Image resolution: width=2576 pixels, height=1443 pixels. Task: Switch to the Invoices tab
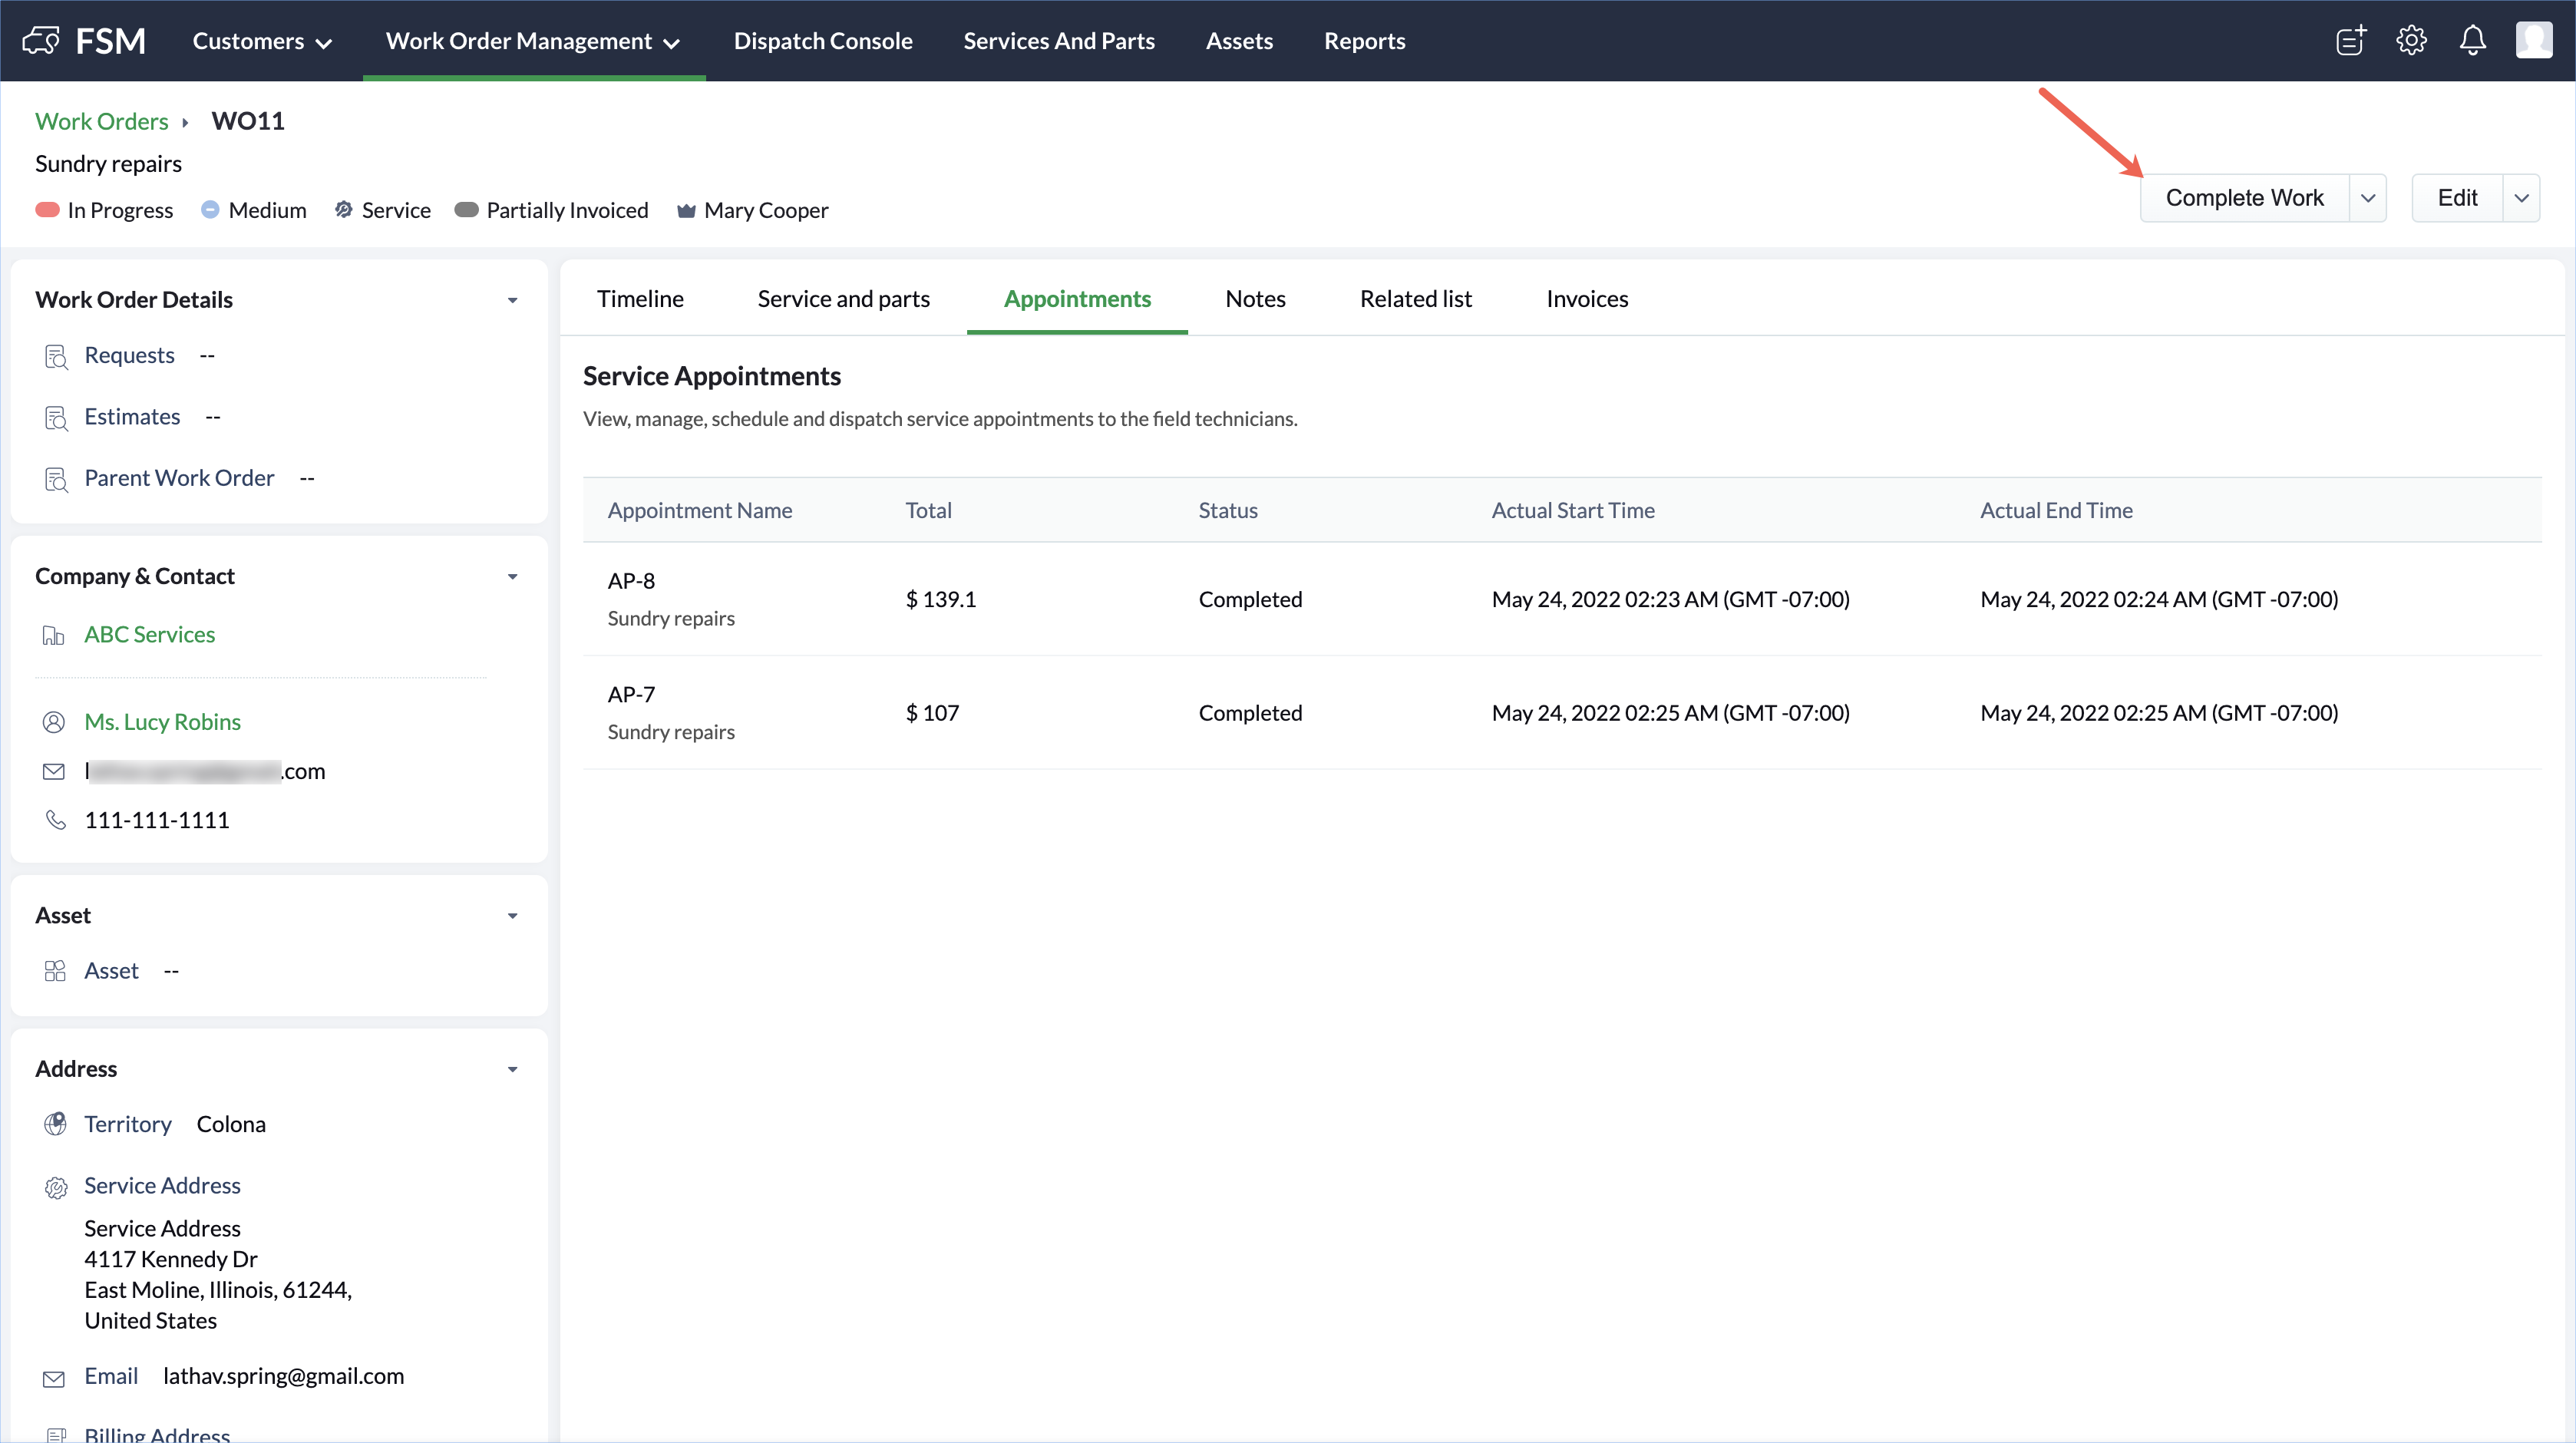point(1586,299)
